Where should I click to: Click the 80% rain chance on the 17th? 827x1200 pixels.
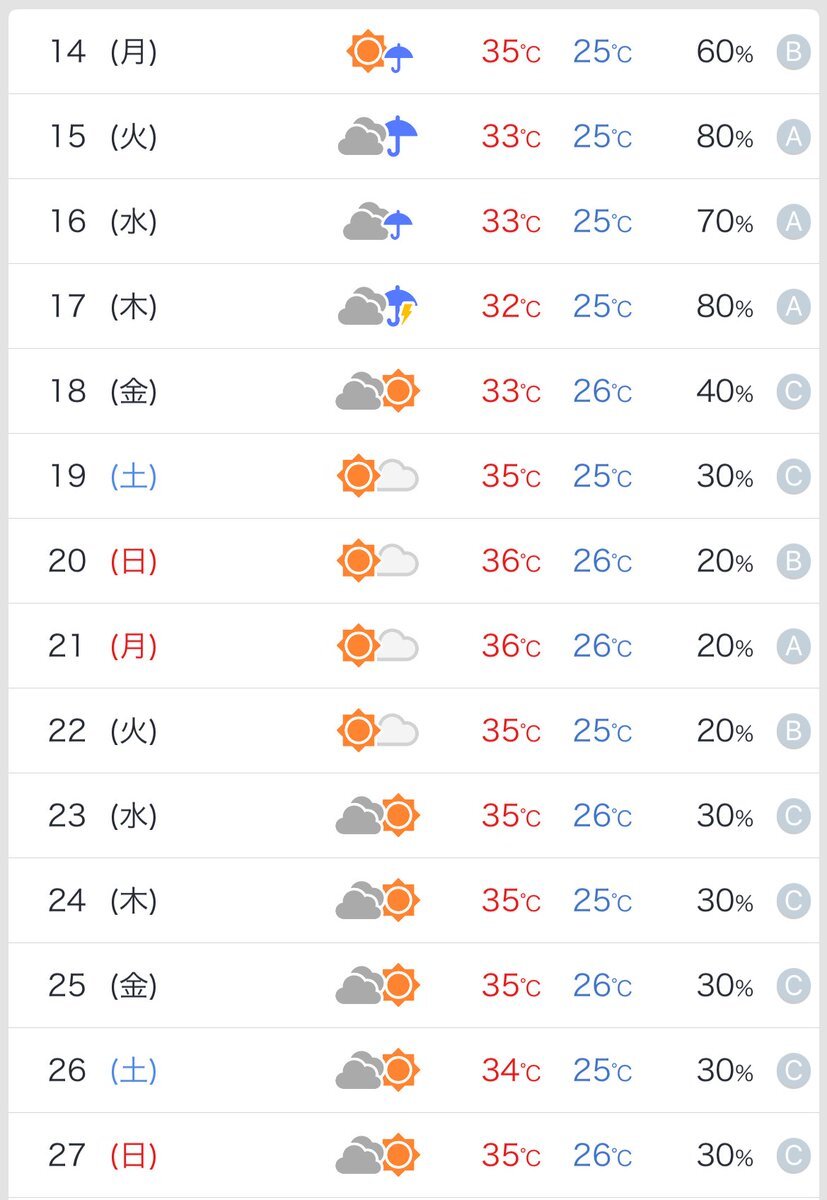pyautogui.click(x=725, y=307)
